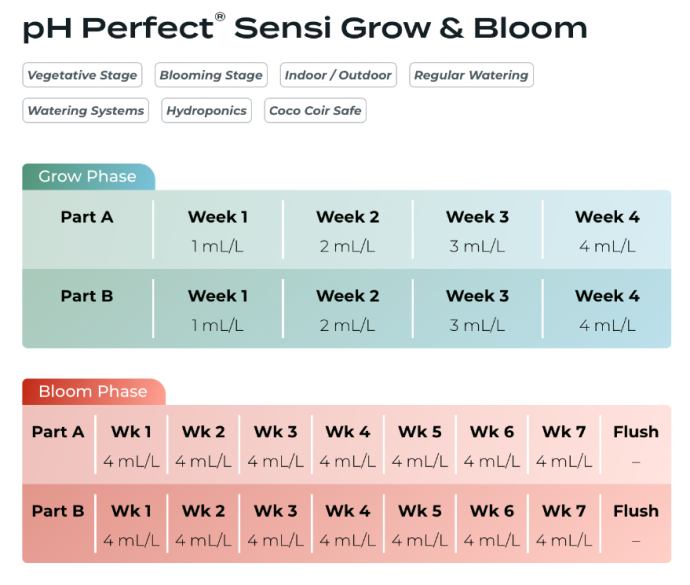
Task: Click the pH Perfect Sensi Grow & Bloom title
Action: click(x=305, y=27)
